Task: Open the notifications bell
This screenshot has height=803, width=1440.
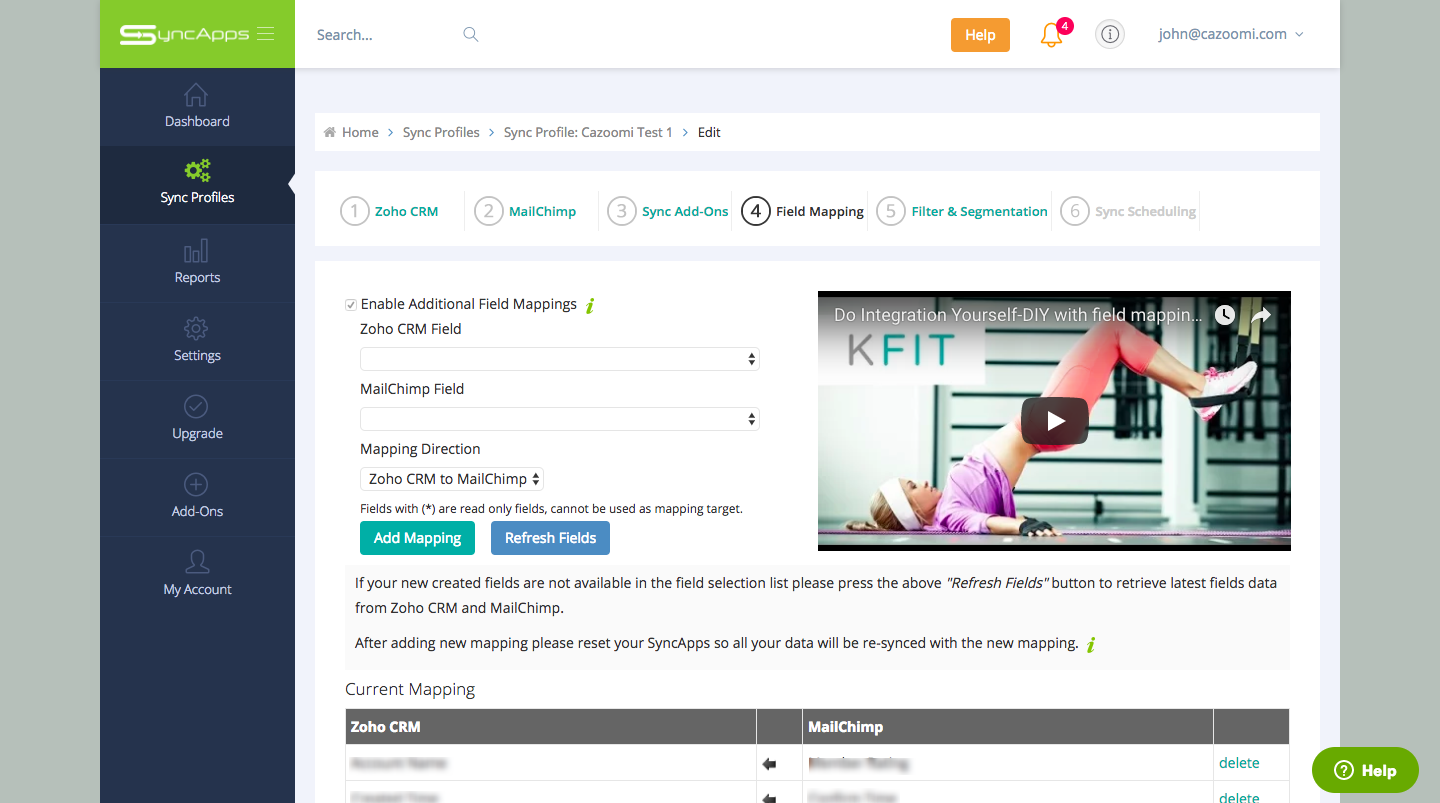Action: 1051,36
